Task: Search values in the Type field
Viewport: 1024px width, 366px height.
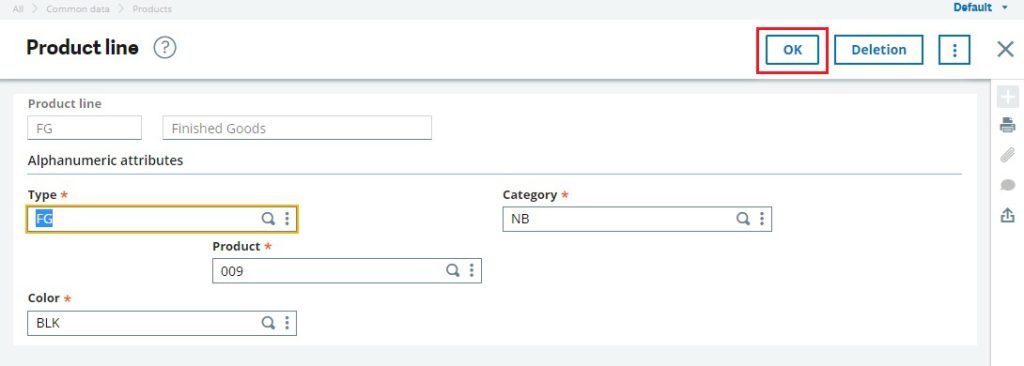Action: [268, 219]
